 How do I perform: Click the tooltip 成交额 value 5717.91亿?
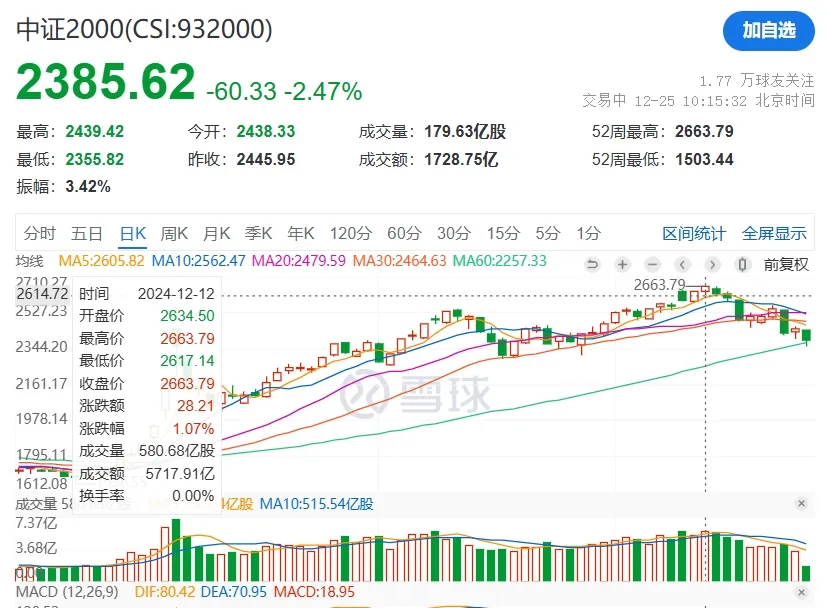[180, 474]
